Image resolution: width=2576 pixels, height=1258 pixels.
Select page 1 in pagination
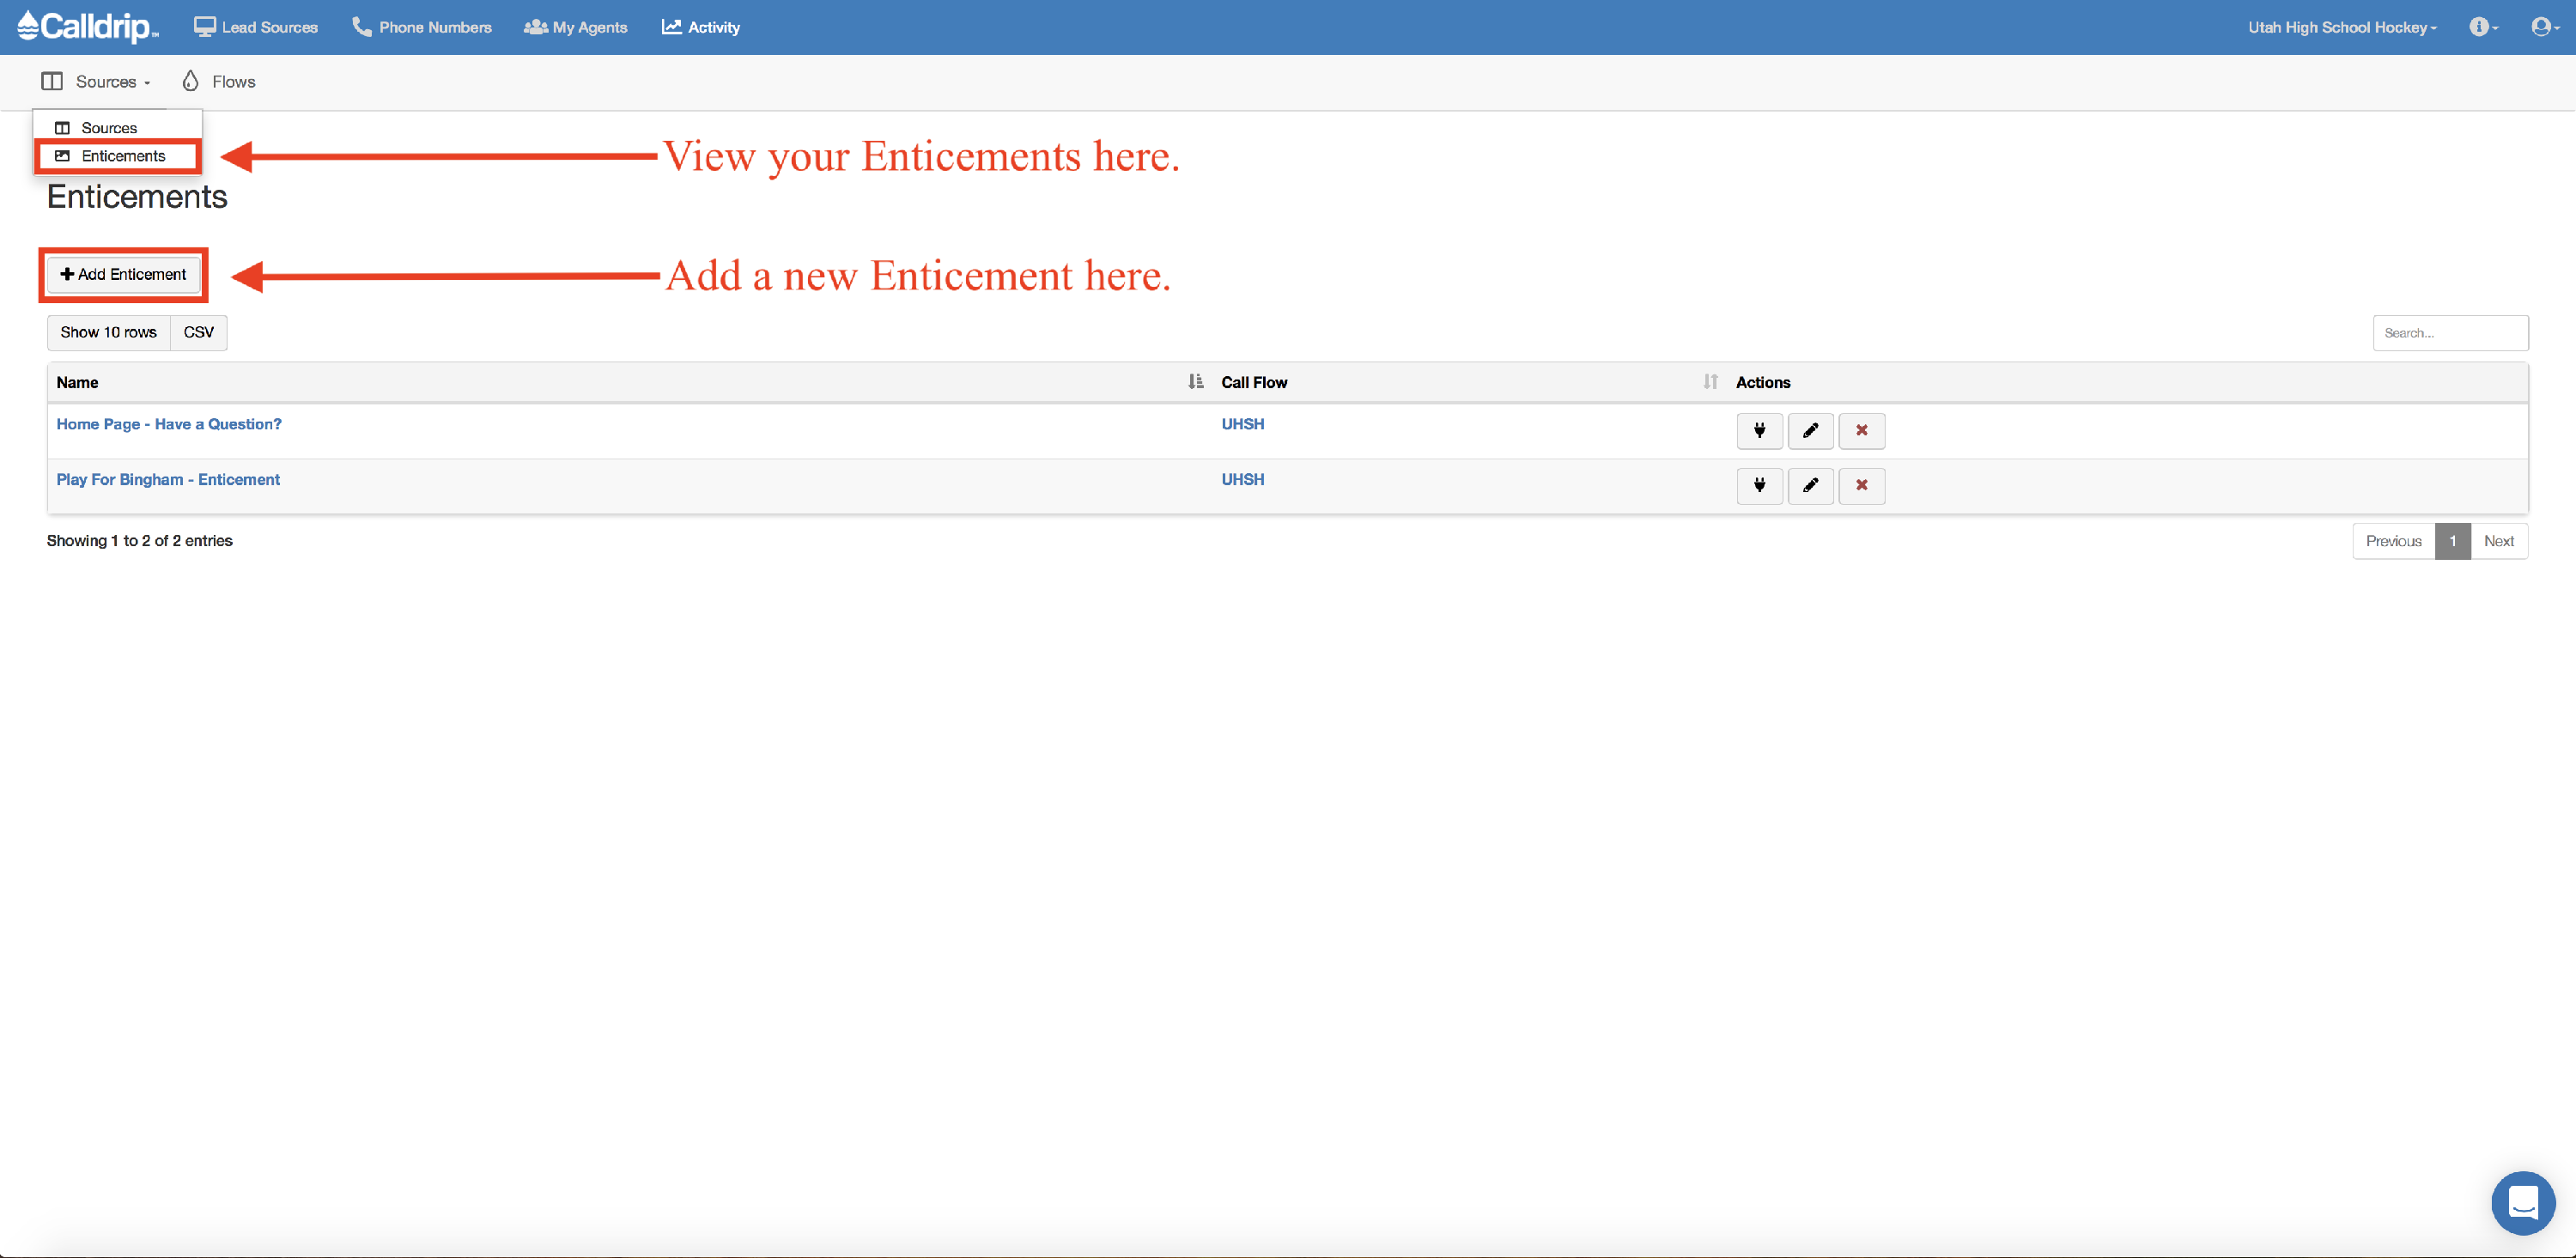point(2452,541)
